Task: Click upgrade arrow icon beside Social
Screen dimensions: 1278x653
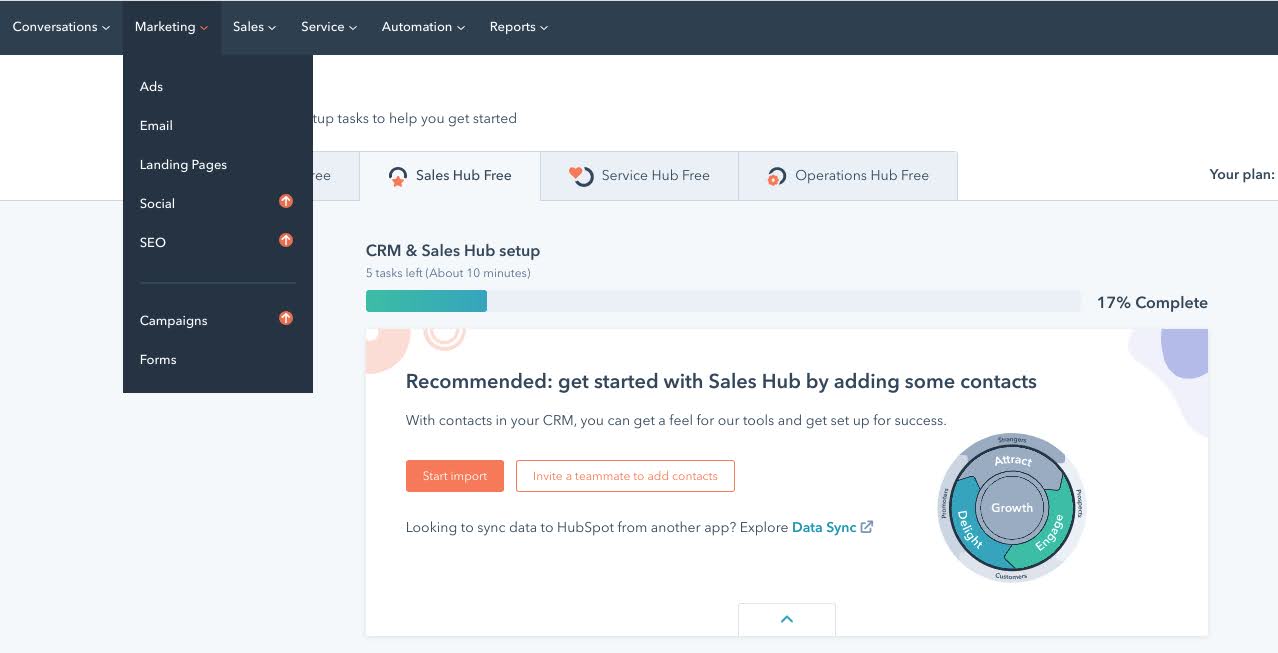Action: 286,201
